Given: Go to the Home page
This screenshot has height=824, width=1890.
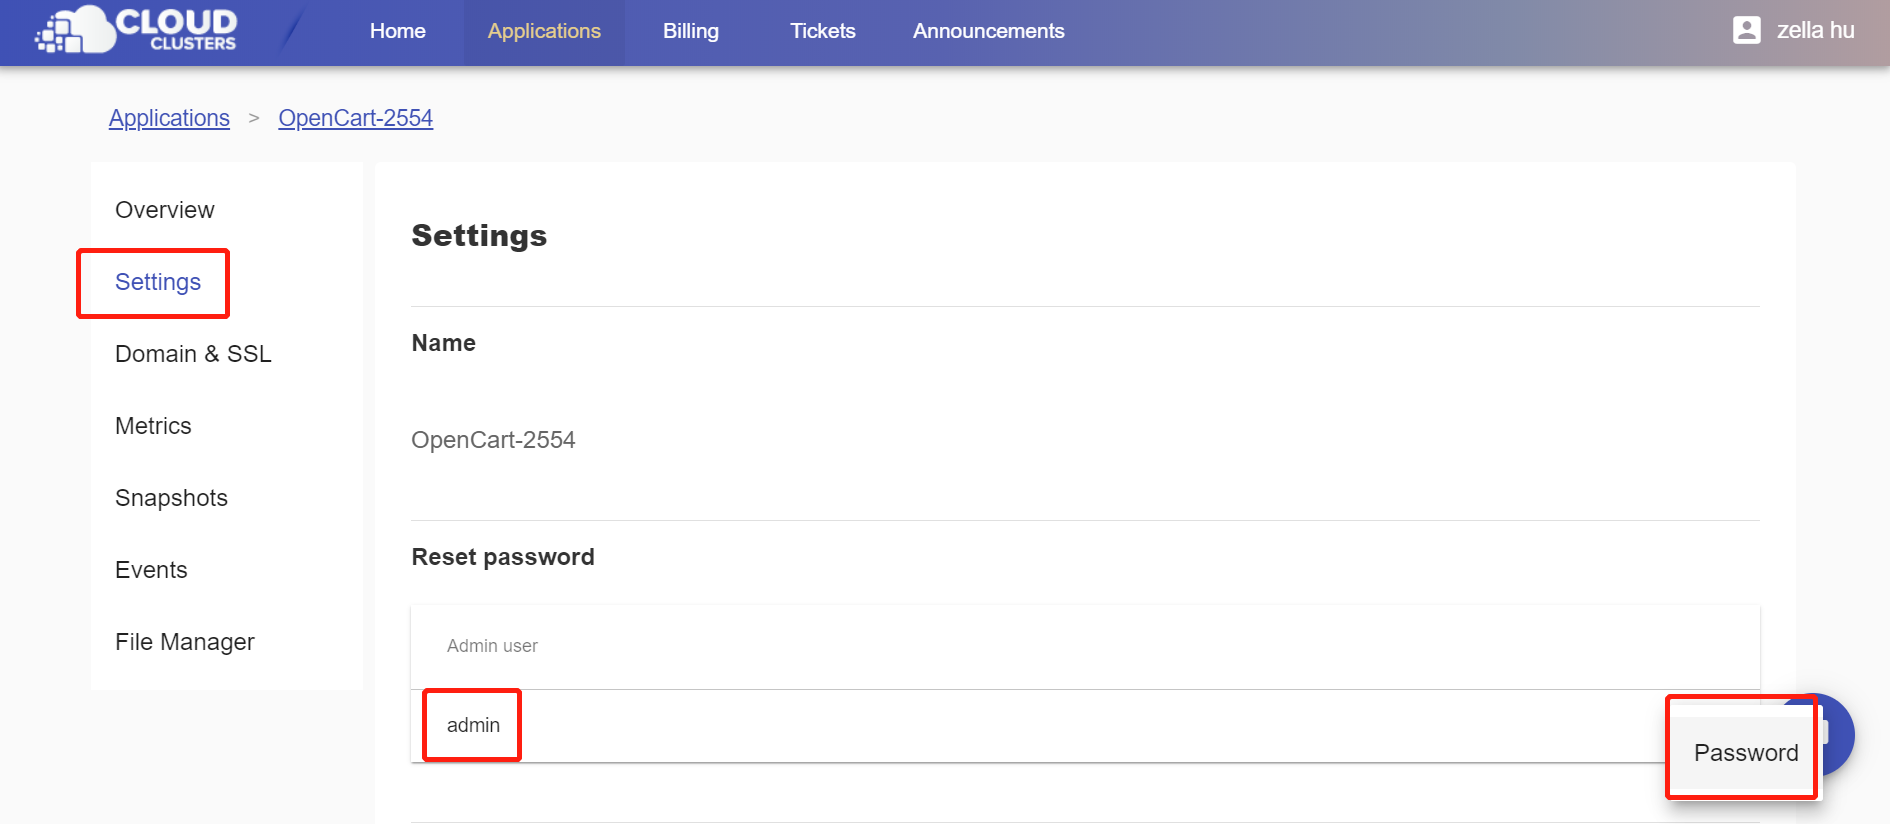Looking at the screenshot, I should (397, 31).
